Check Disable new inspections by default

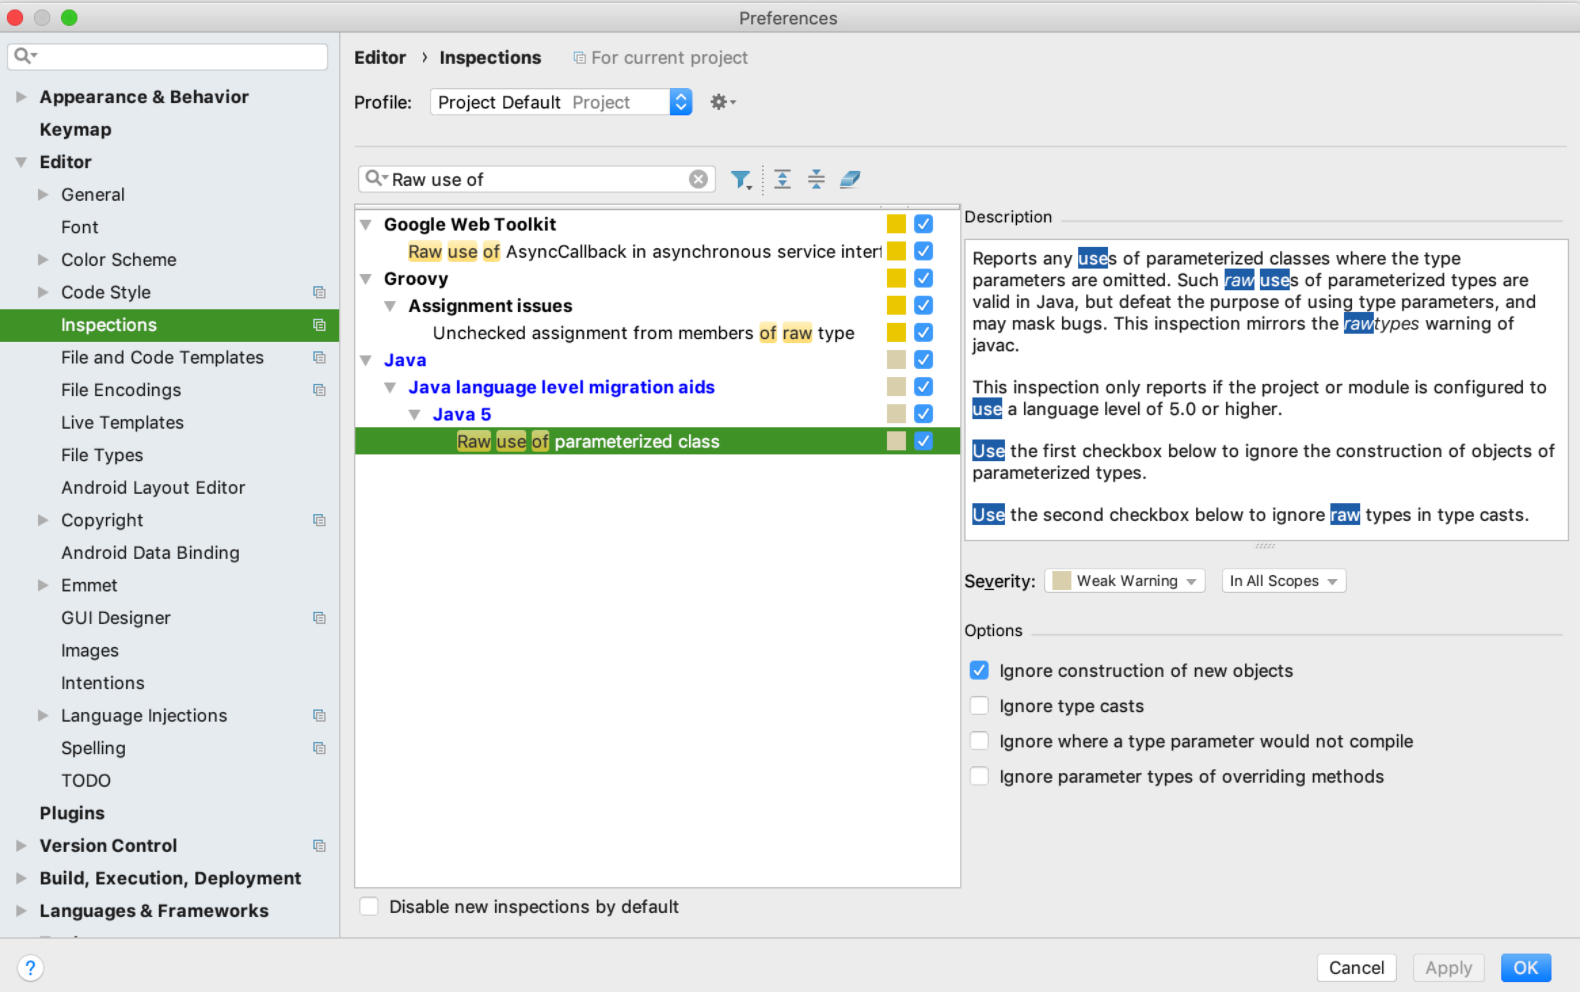click(x=369, y=907)
